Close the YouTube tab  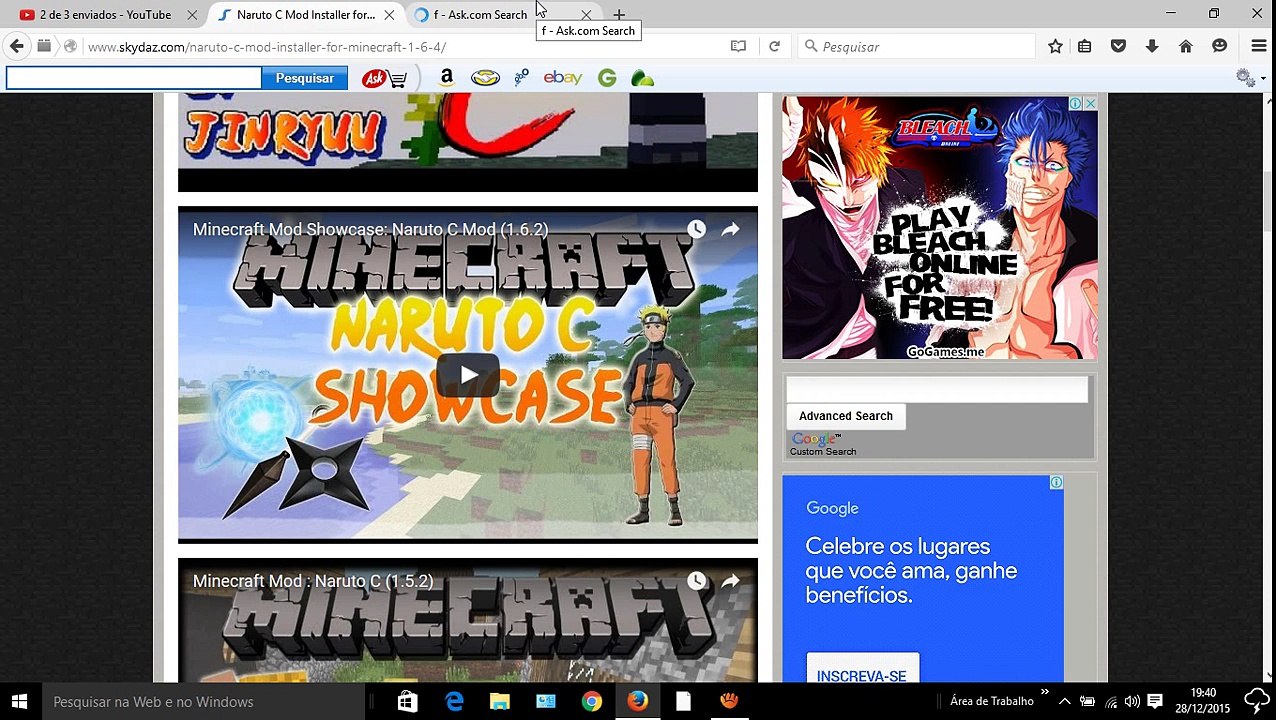pos(191,15)
